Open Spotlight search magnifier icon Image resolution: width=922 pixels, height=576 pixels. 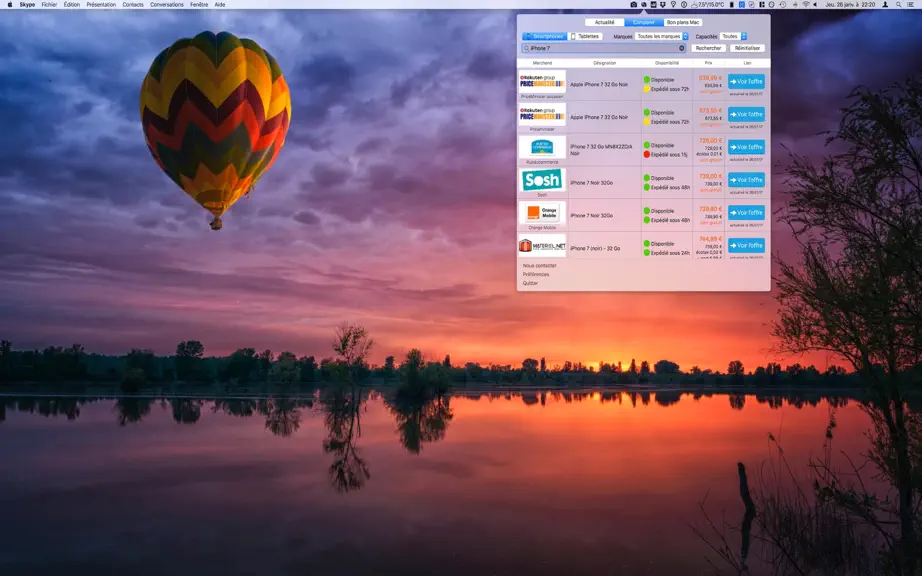click(x=898, y=4)
